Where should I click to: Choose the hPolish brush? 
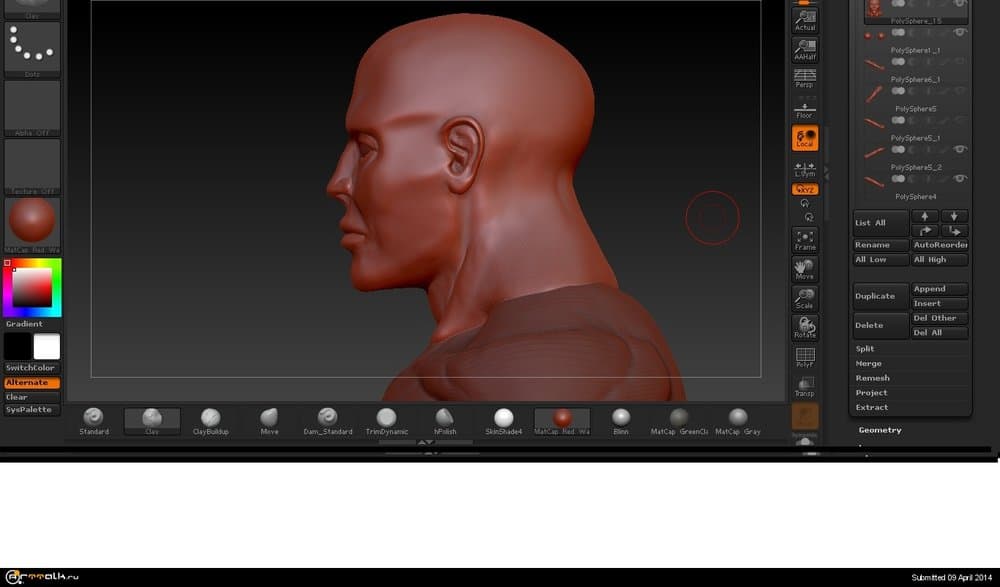[445, 420]
